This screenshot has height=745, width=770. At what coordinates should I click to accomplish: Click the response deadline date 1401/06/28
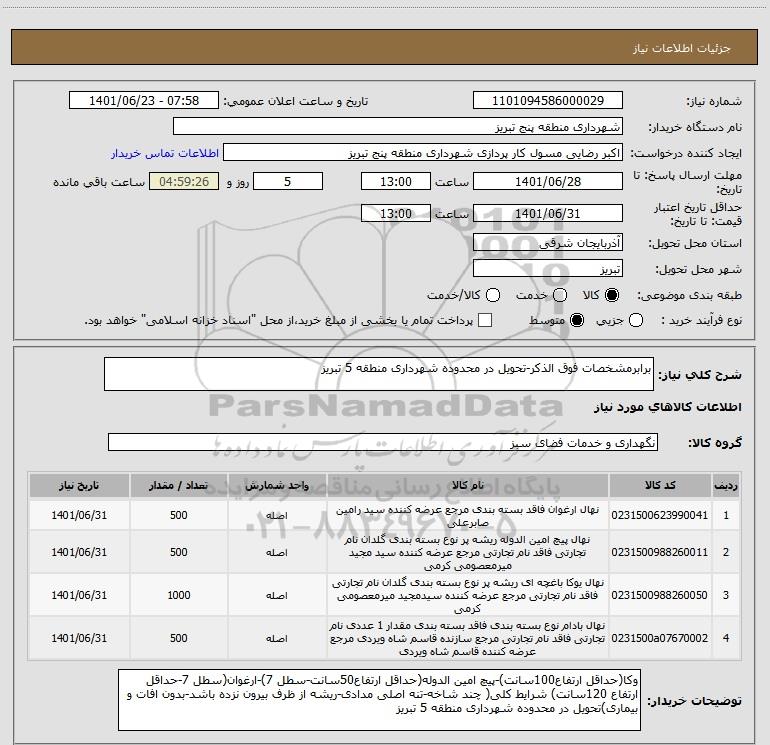[x=548, y=181]
